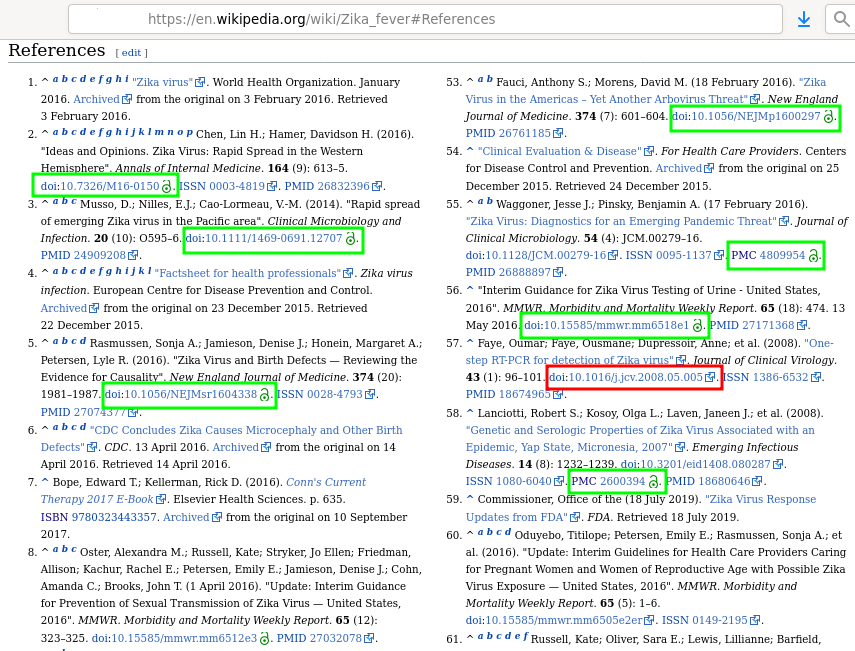Open doi:10.15585/mmwr.mm6518e1 link
Viewport: 855px width, 651px height.
pyautogui.click(x=607, y=325)
